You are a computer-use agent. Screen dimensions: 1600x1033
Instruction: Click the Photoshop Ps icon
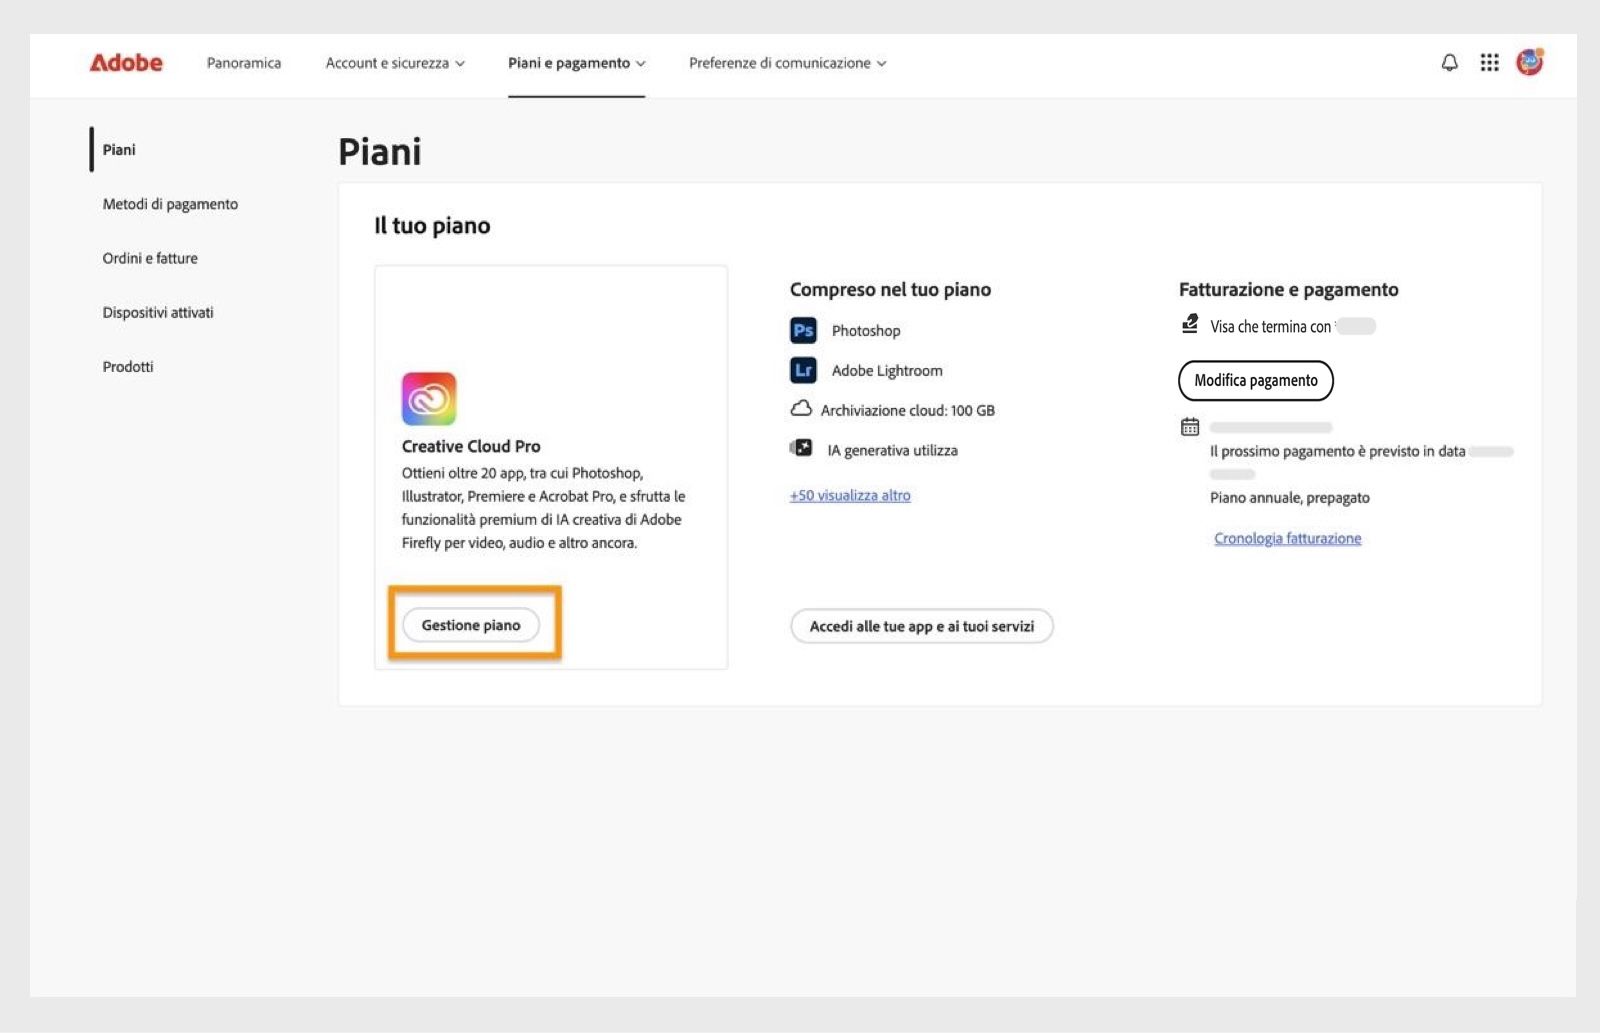click(x=803, y=330)
